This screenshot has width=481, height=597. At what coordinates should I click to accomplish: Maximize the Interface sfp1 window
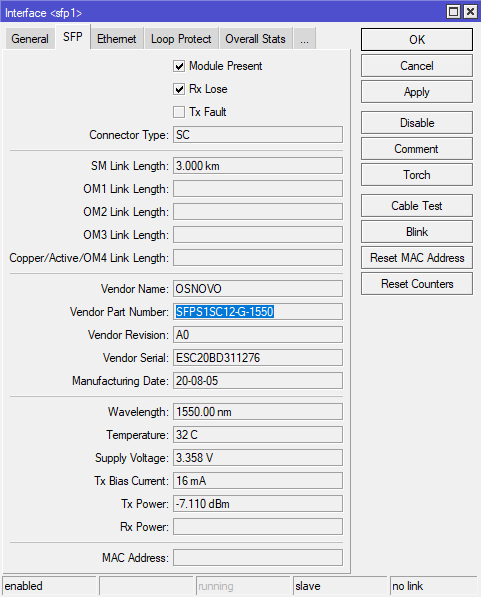point(453,12)
